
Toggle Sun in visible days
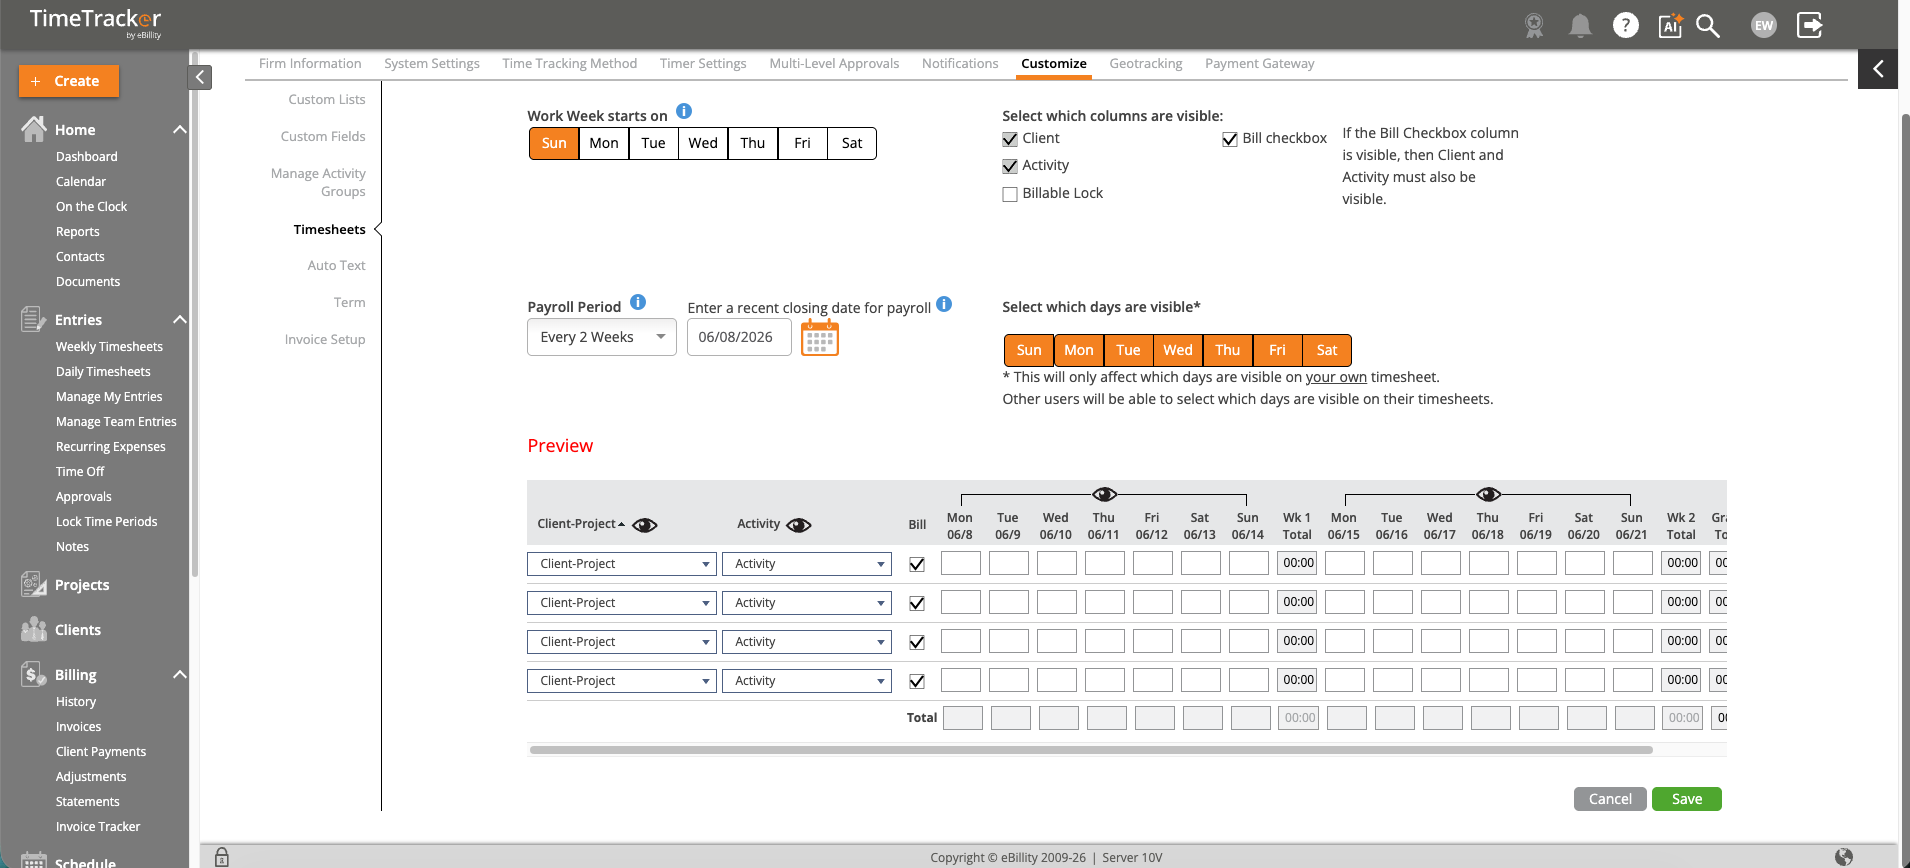(x=1029, y=350)
